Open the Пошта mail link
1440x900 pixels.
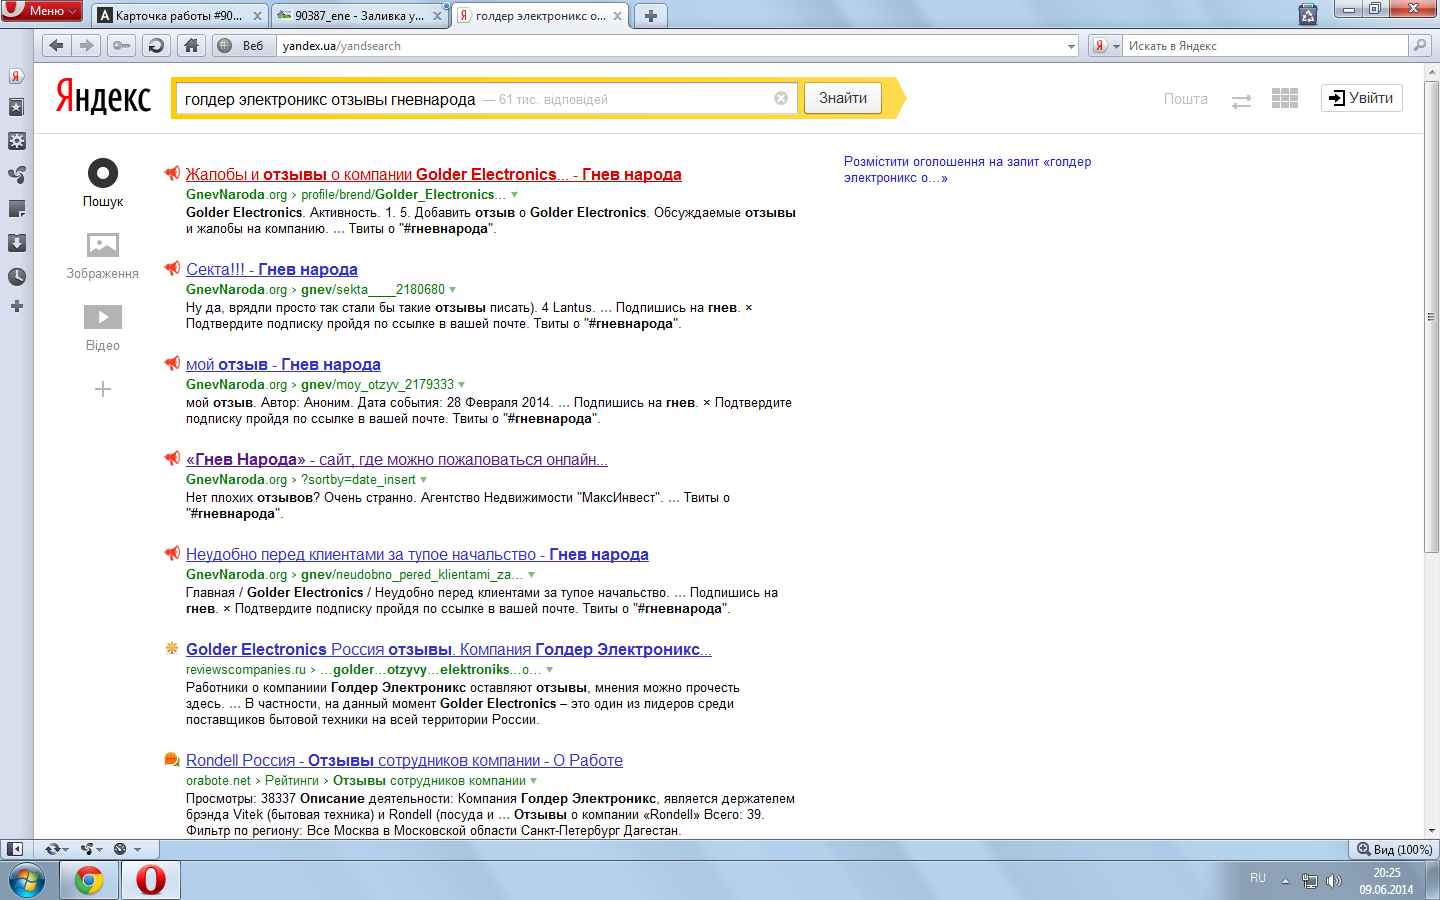click(1185, 99)
